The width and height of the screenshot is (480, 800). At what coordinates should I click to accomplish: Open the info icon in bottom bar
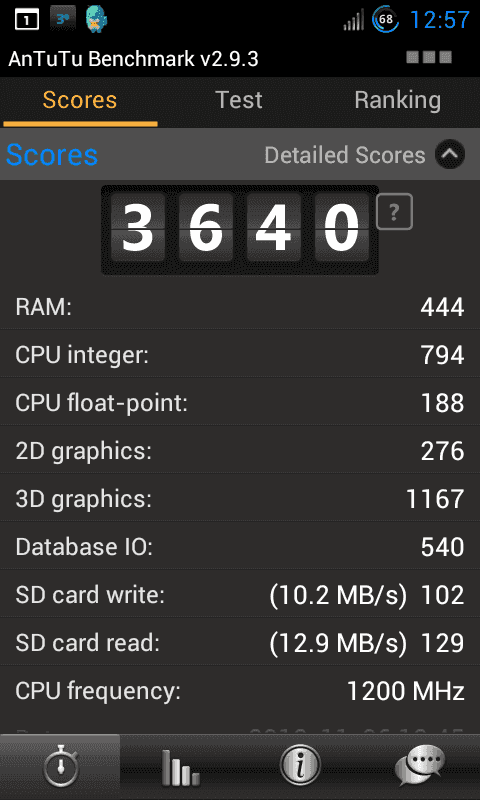(300, 767)
